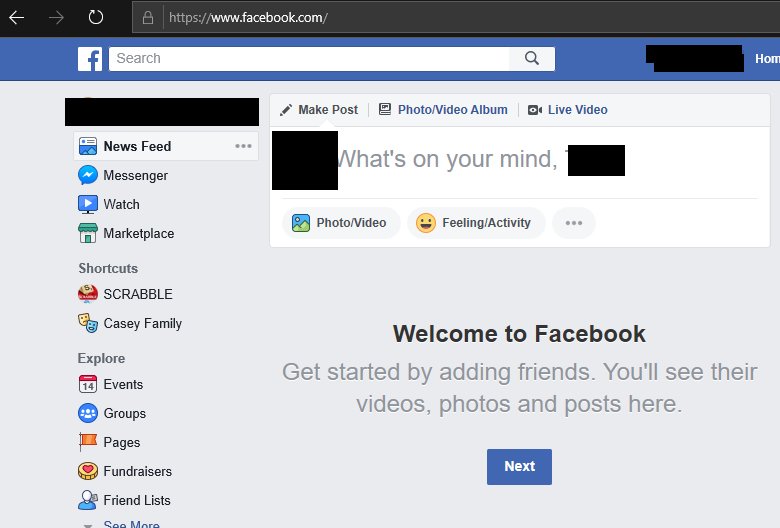Expand more post options ellipsis button
This screenshot has height=528, width=780.
(574, 223)
